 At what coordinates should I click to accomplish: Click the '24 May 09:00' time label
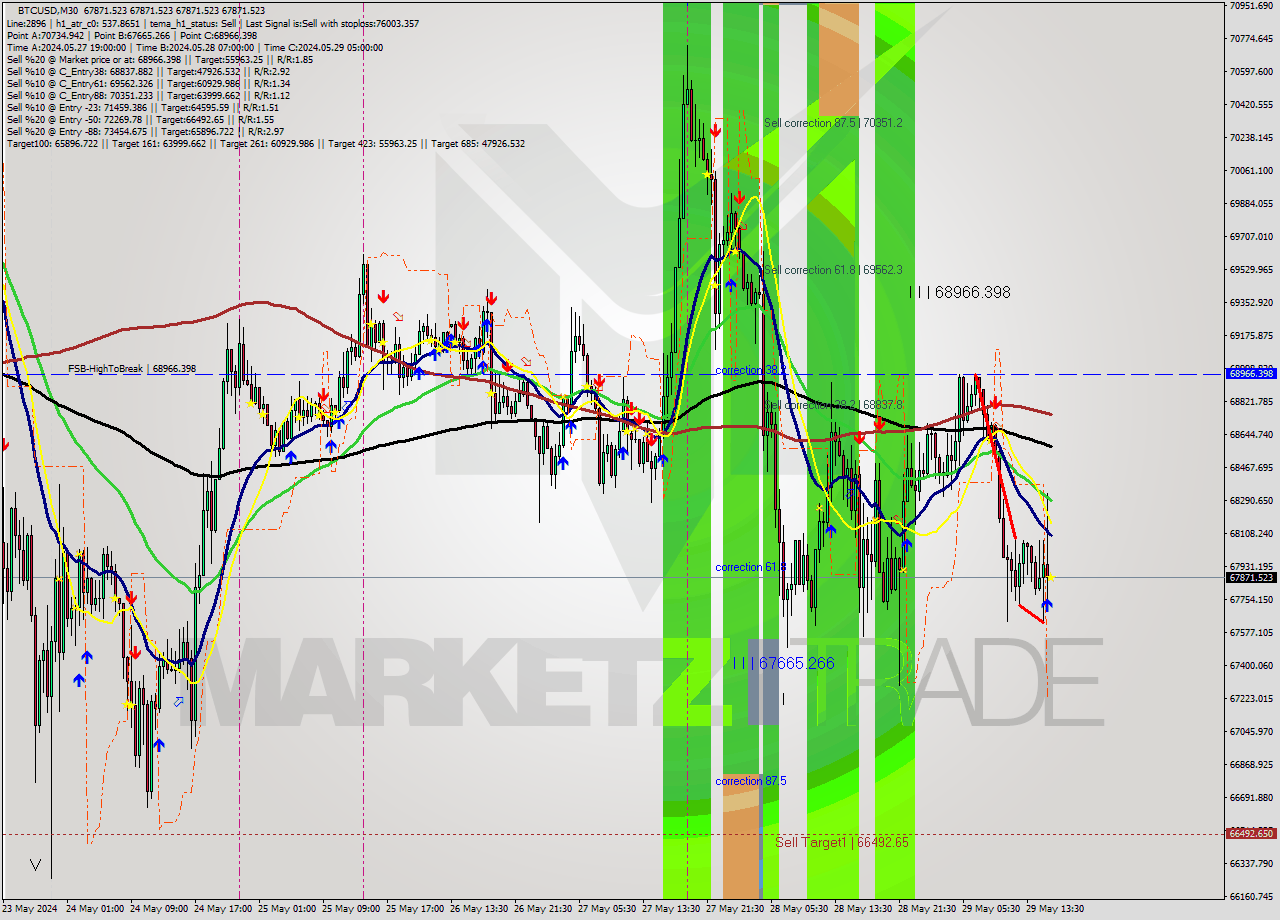click(x=159, y=909)
